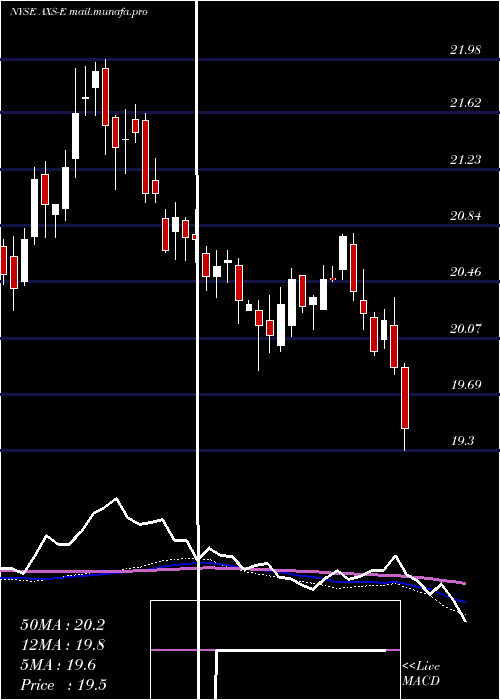Viewport: 500px width, 700px height.
Task: Click the 21.62 price axis label
Action: coord(466,103)
